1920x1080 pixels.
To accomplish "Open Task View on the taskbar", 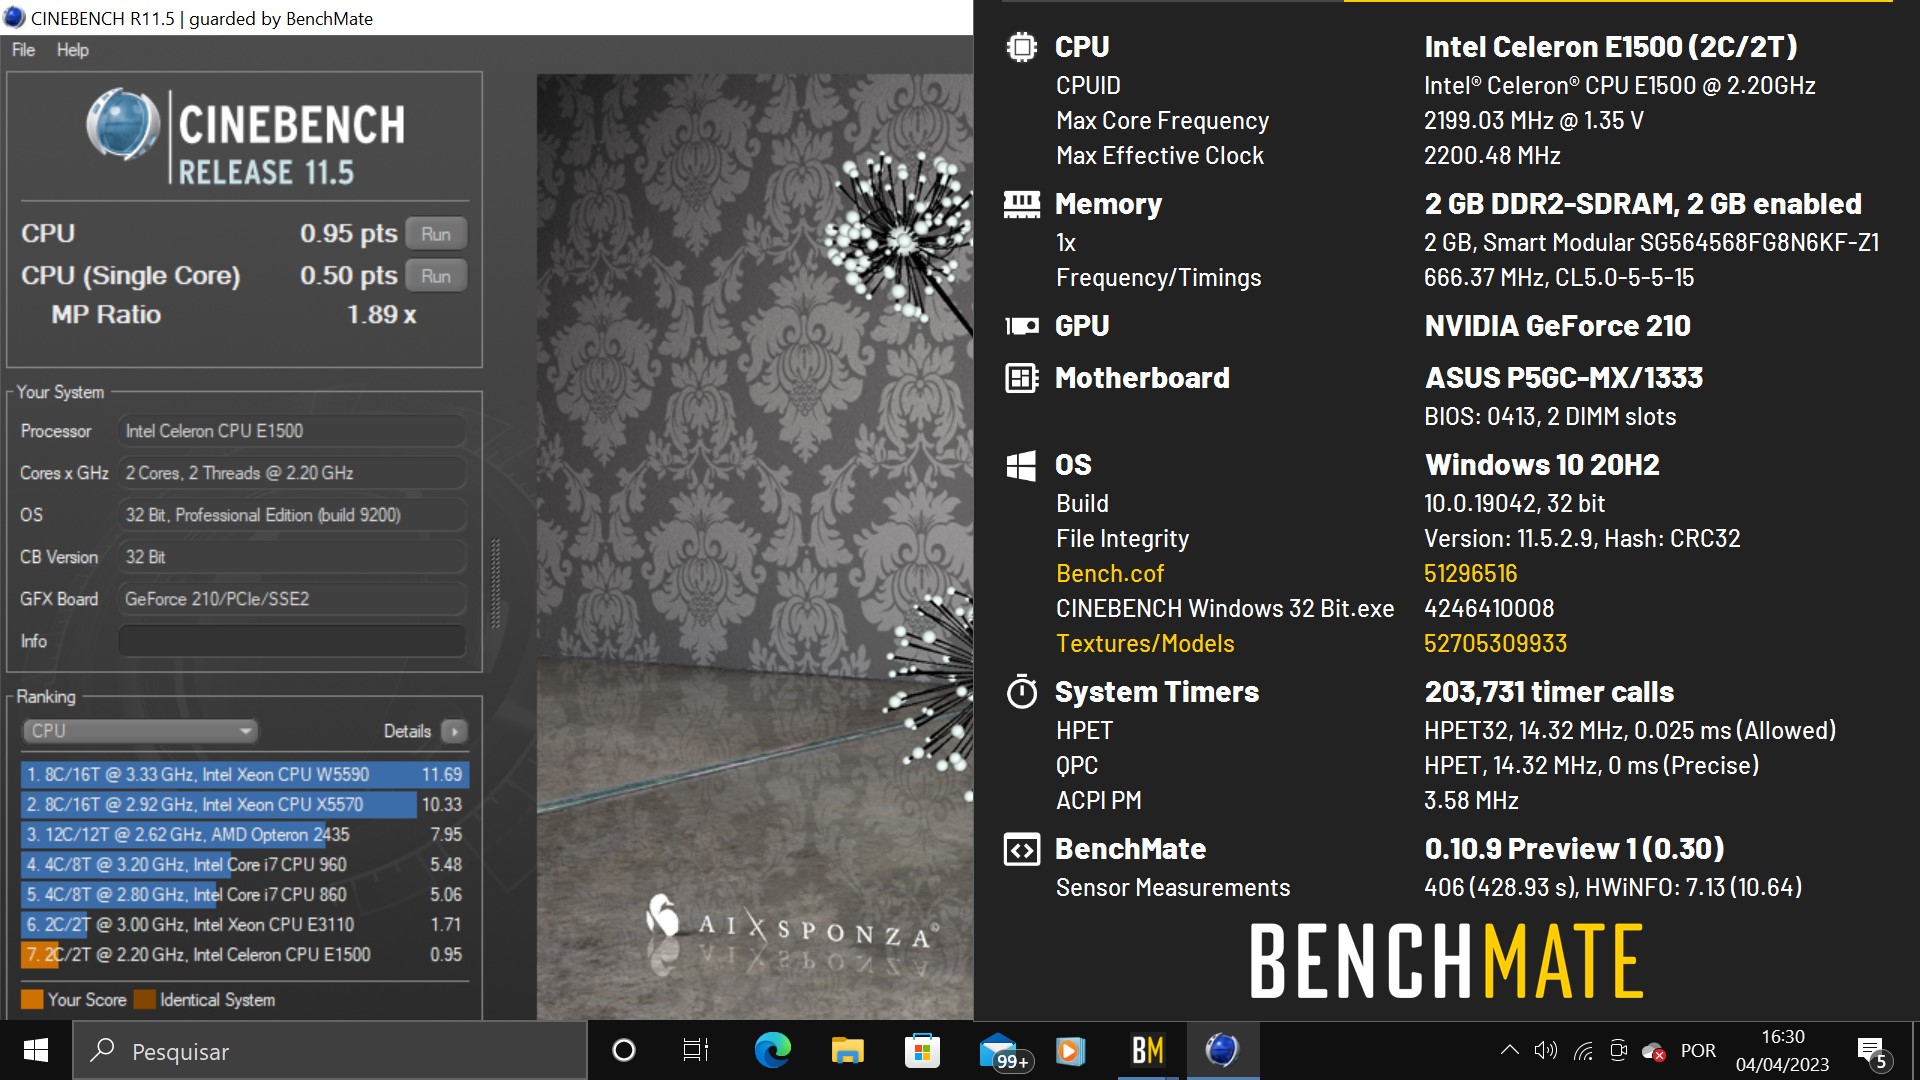I will [695, 1051].
